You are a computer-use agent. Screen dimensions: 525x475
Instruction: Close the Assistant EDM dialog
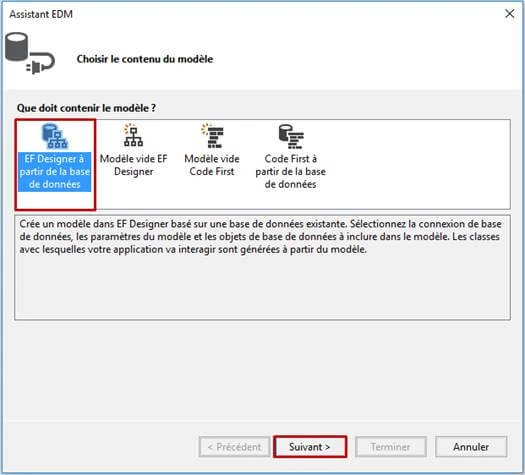[x=510, y=14]
